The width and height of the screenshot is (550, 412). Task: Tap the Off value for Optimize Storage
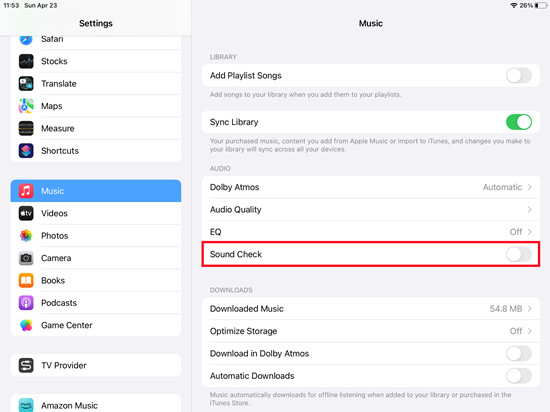tap(516, 331)
